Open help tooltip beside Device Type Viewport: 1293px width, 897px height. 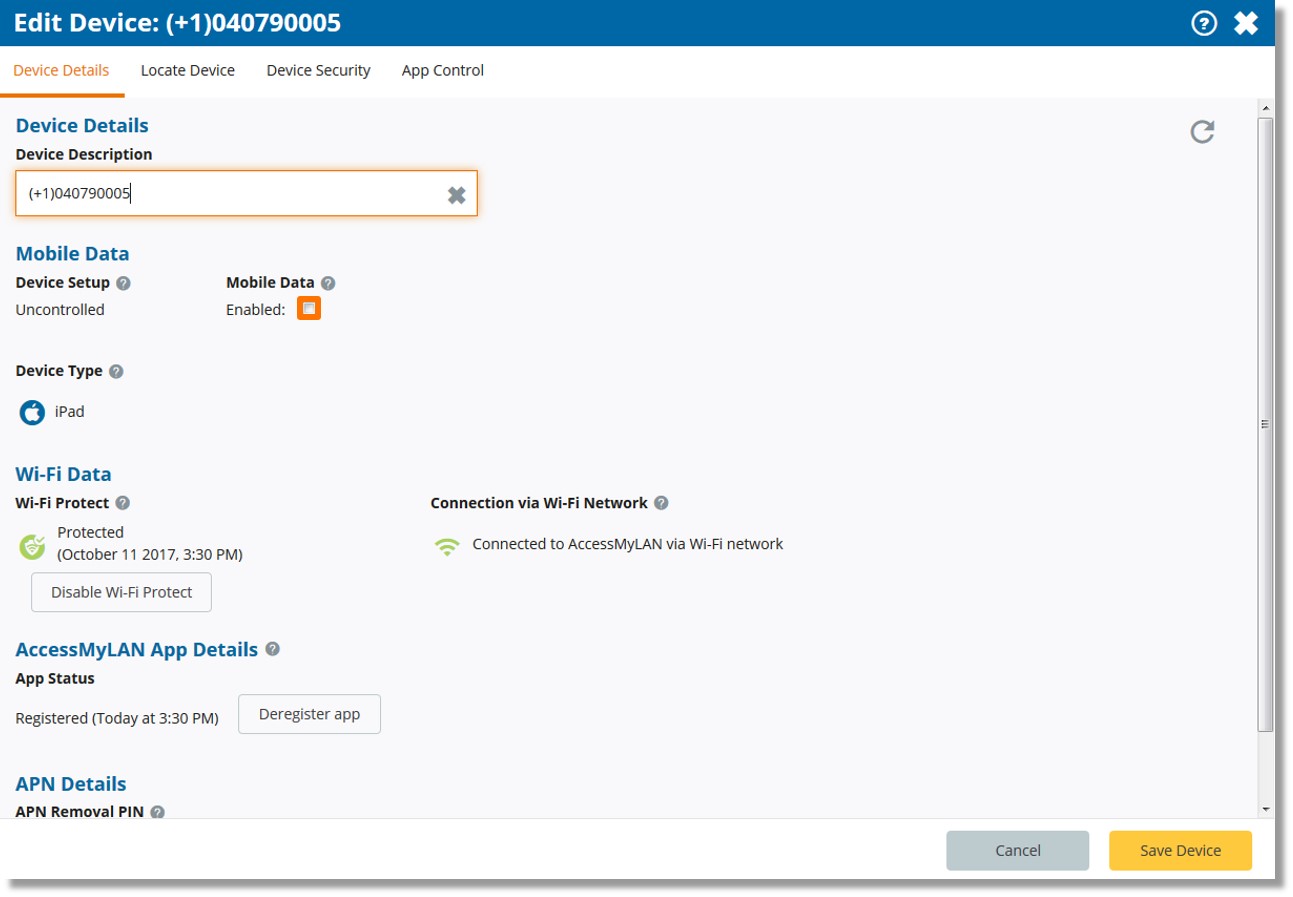pyautogui.click(x=116, y=371)
